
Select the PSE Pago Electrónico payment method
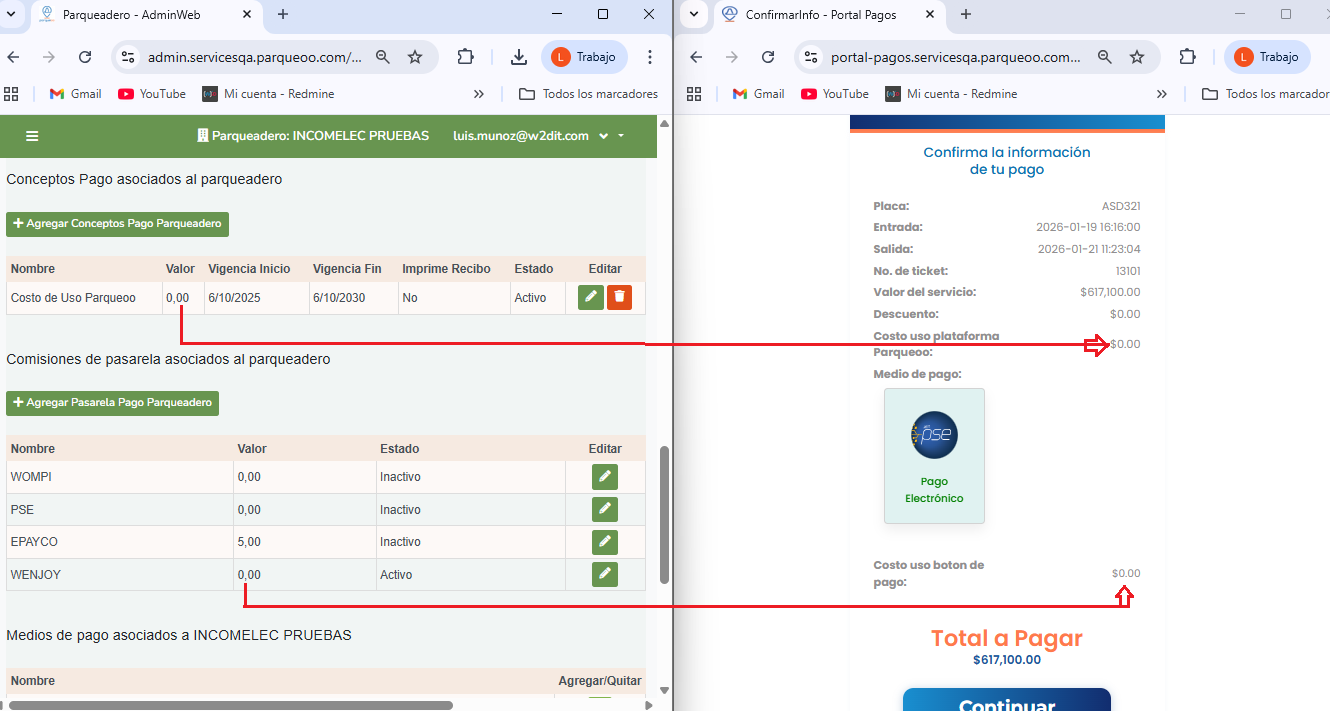(934, 456)
